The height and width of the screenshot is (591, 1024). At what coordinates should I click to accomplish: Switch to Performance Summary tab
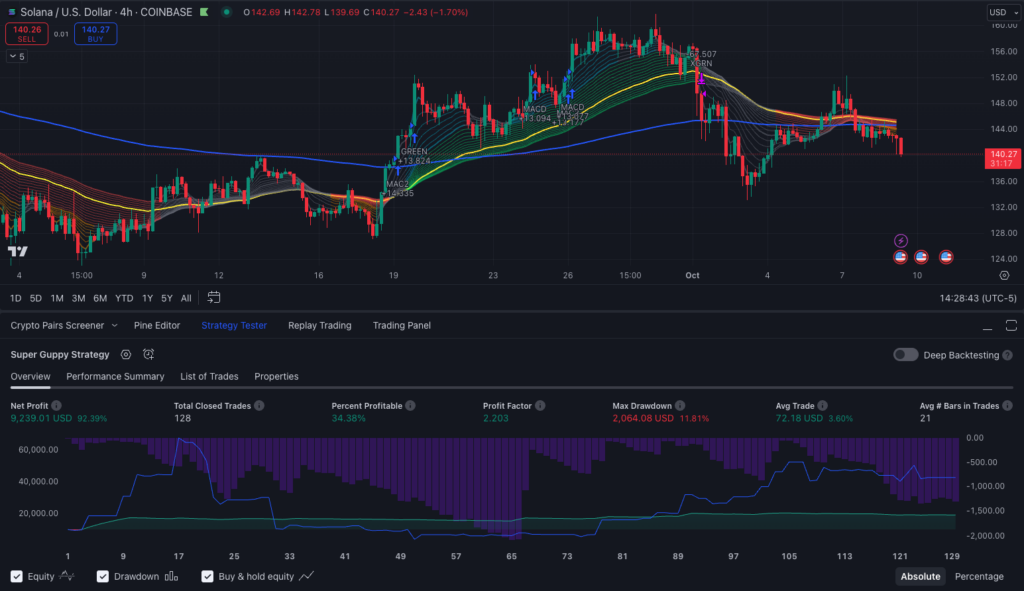point(115,376)
